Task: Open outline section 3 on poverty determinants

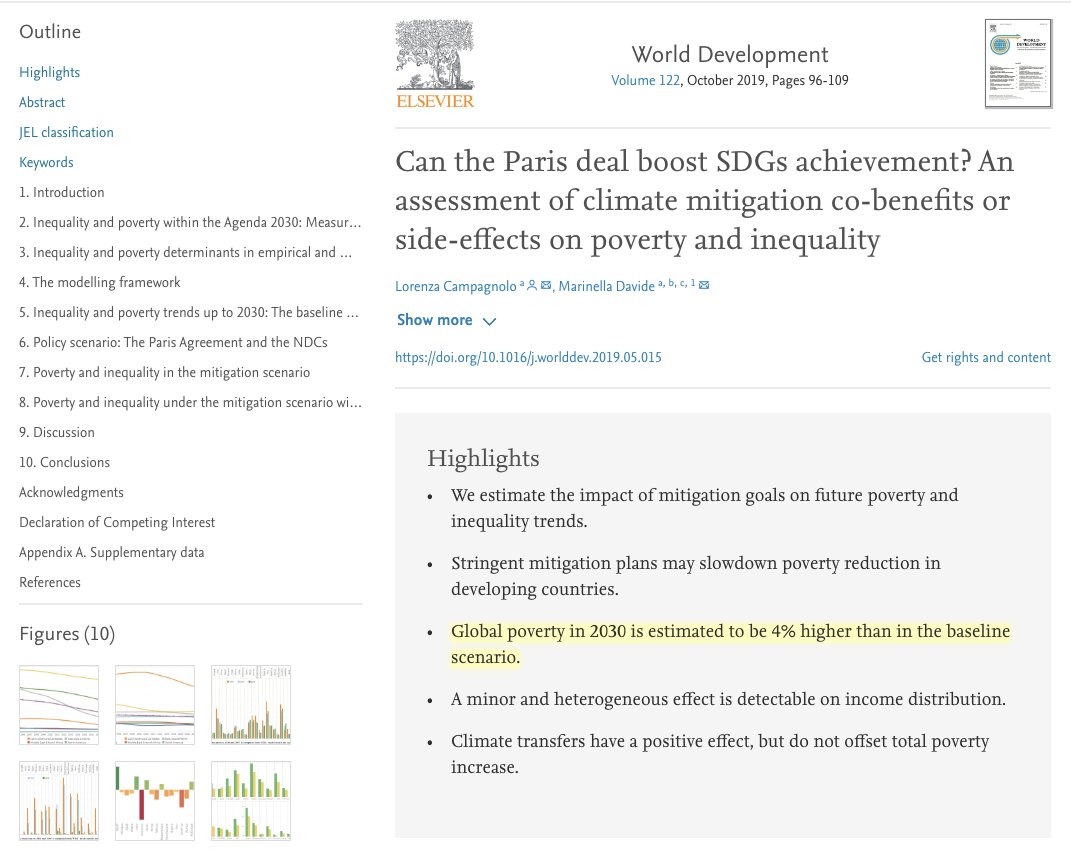Action: (186, 253)
